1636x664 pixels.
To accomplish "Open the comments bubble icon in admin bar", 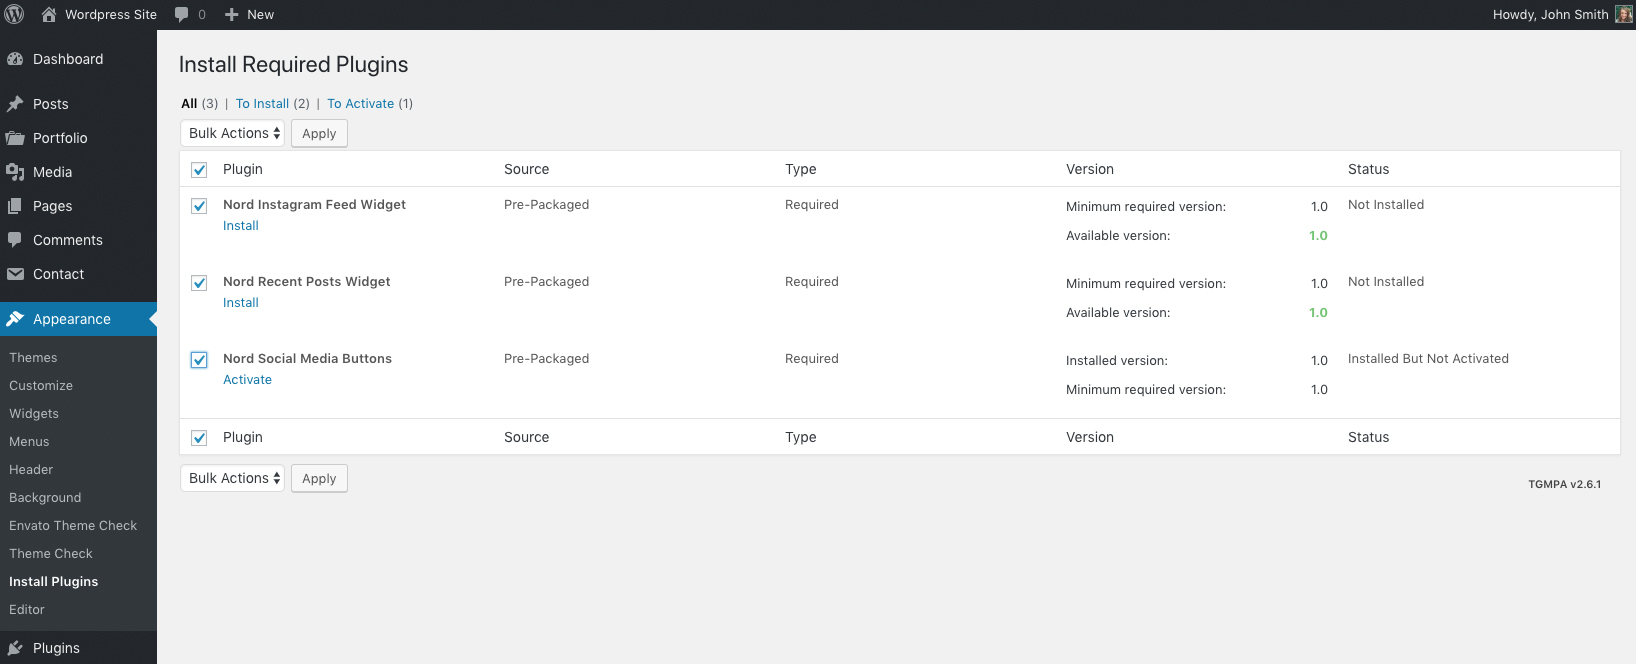I will 182,14.
